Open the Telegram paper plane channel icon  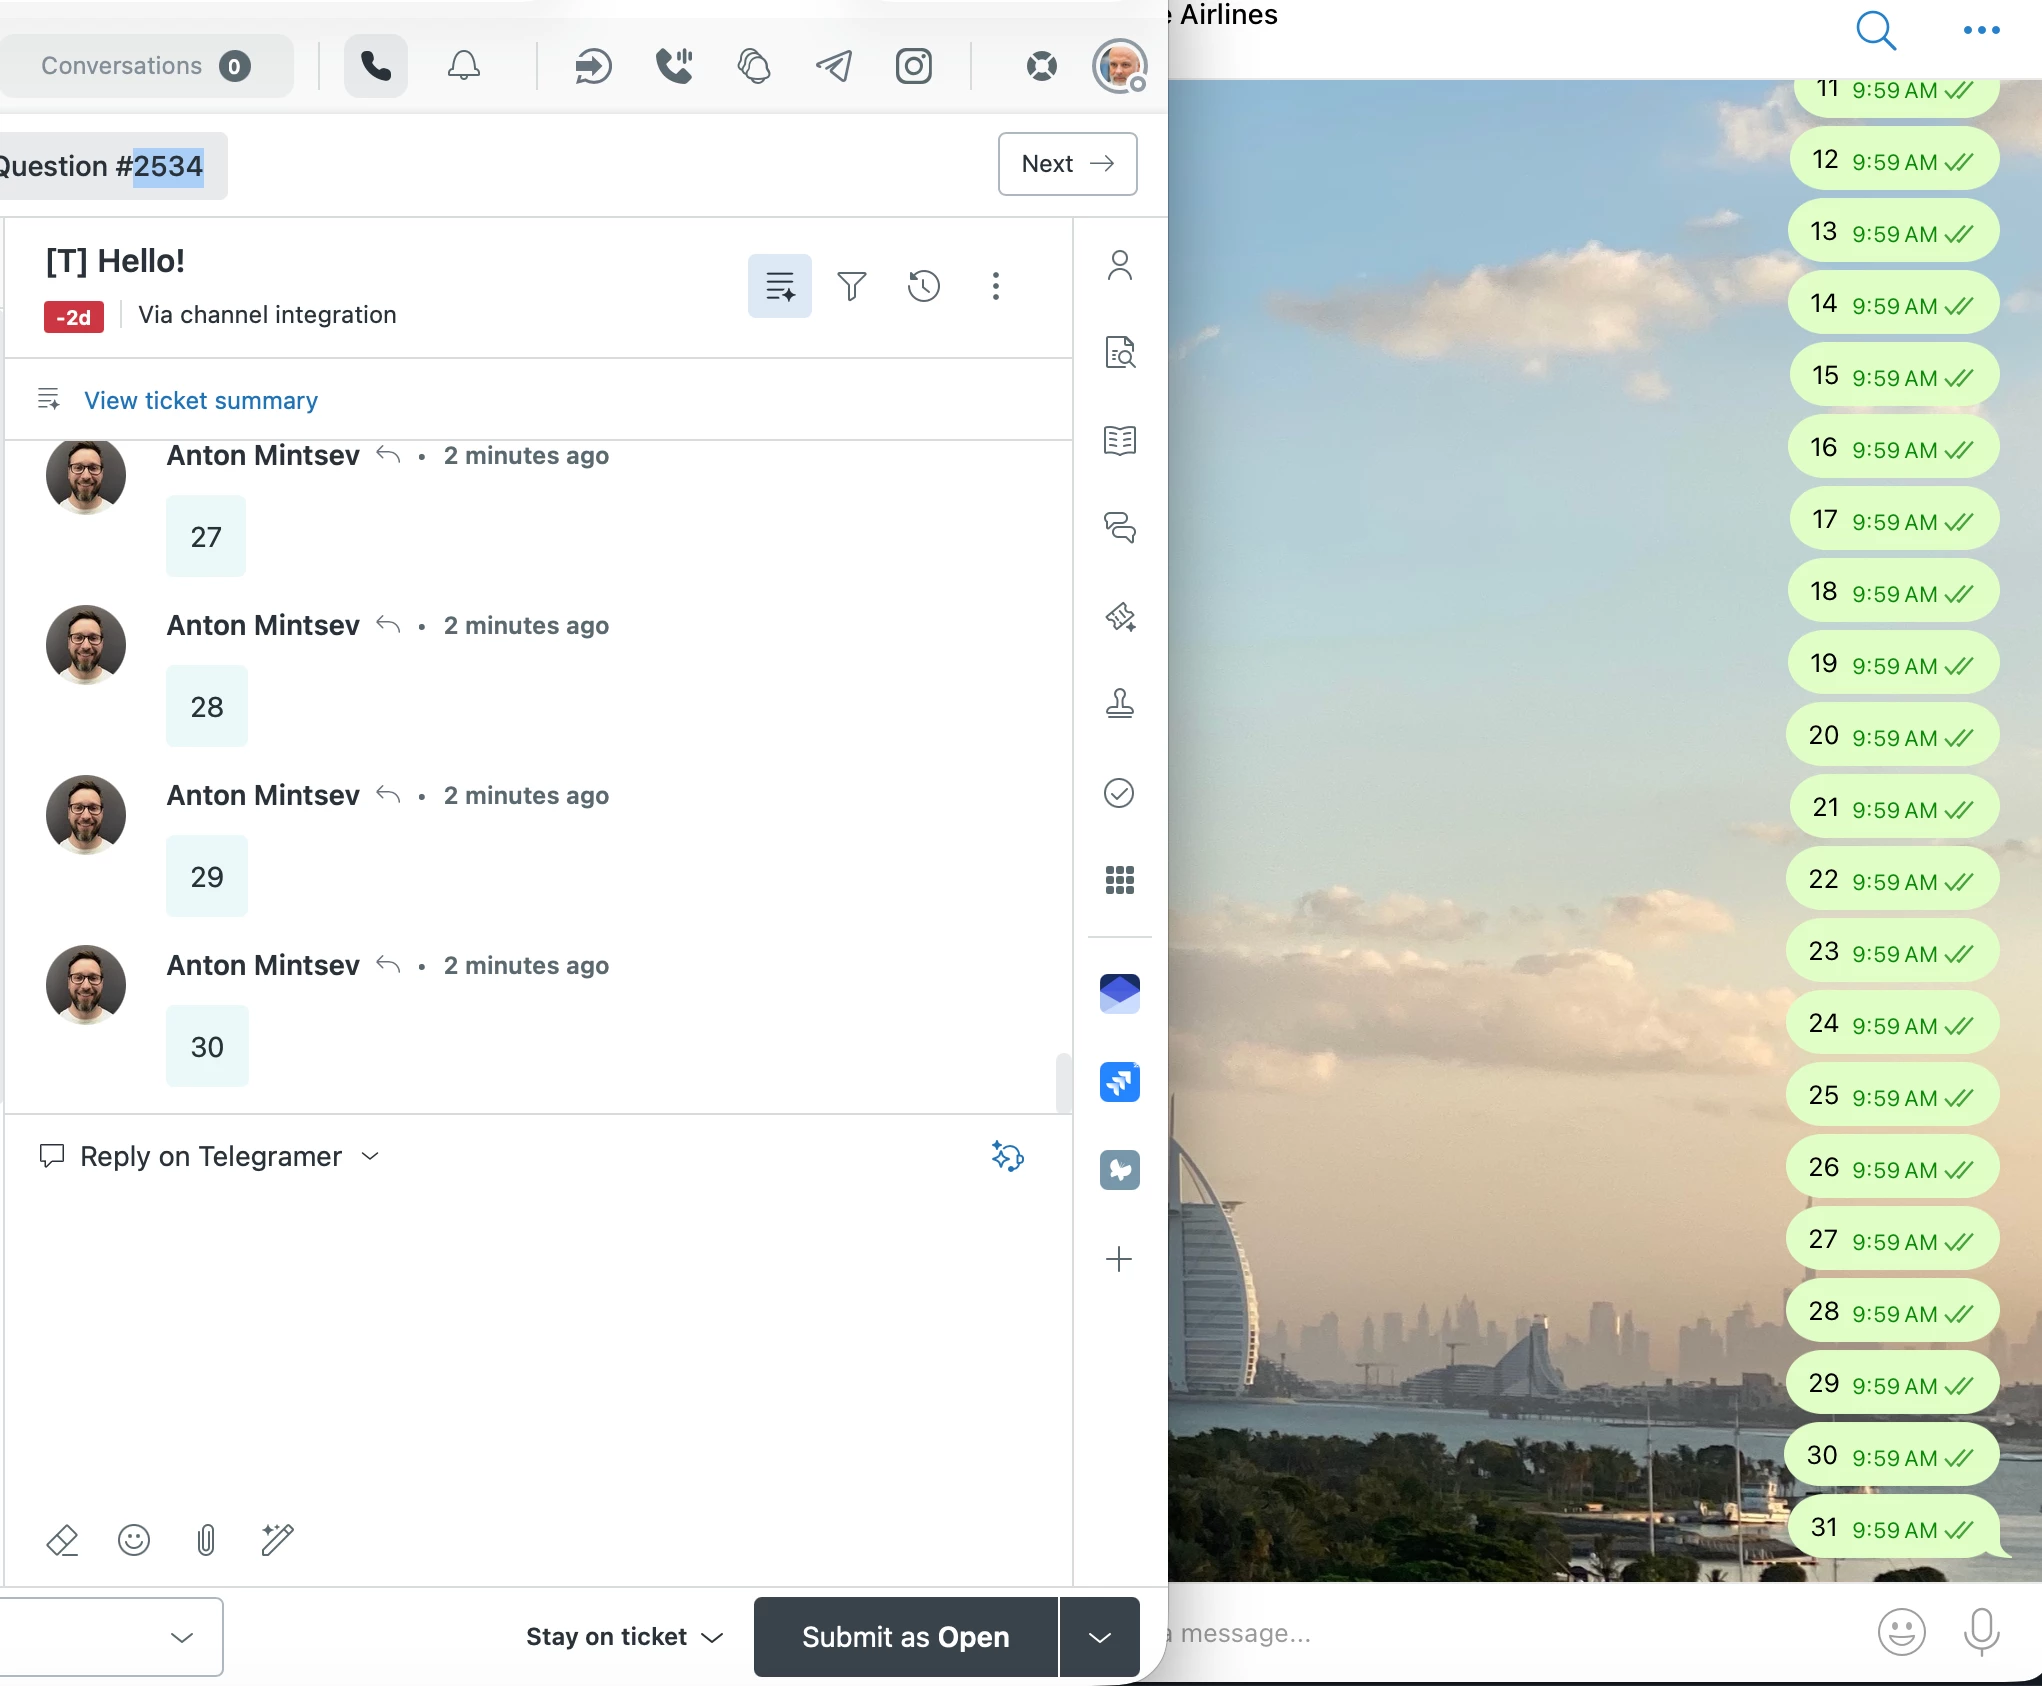[834, 66]
